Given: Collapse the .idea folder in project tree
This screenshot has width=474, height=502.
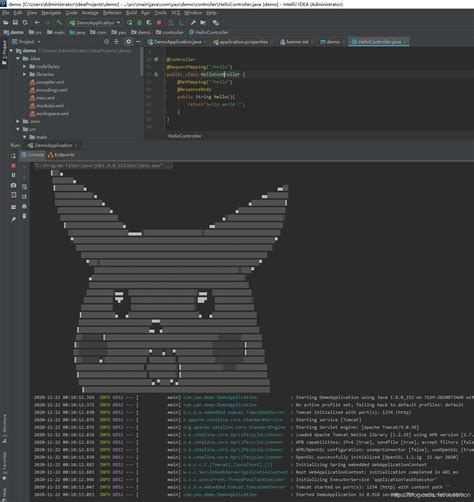Looking at the screenshot, I should click(x=18, y=59).
